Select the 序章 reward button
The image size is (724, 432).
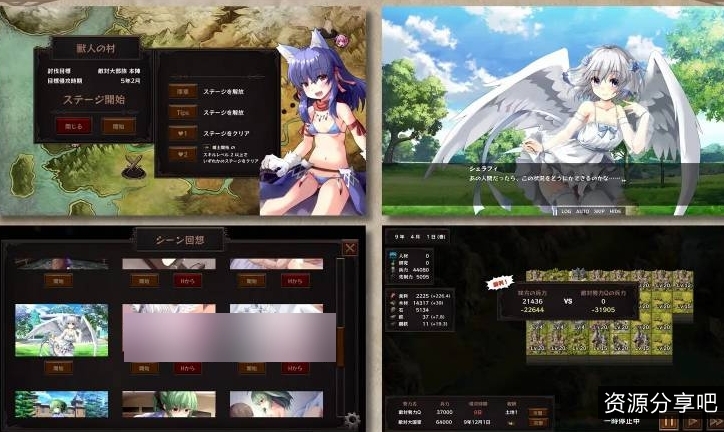point(183,91)
